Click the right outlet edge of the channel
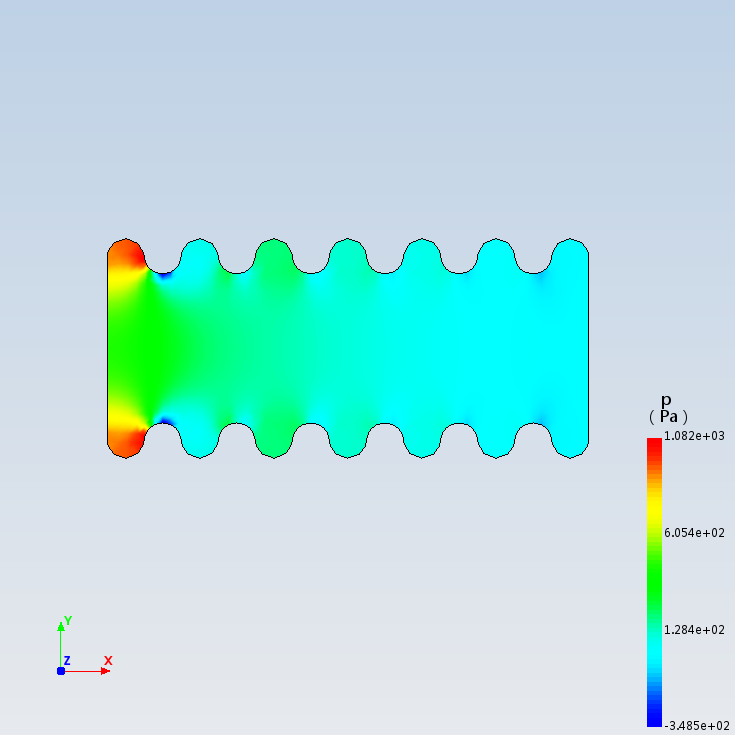The image size is (735, 735). [588, 348]
